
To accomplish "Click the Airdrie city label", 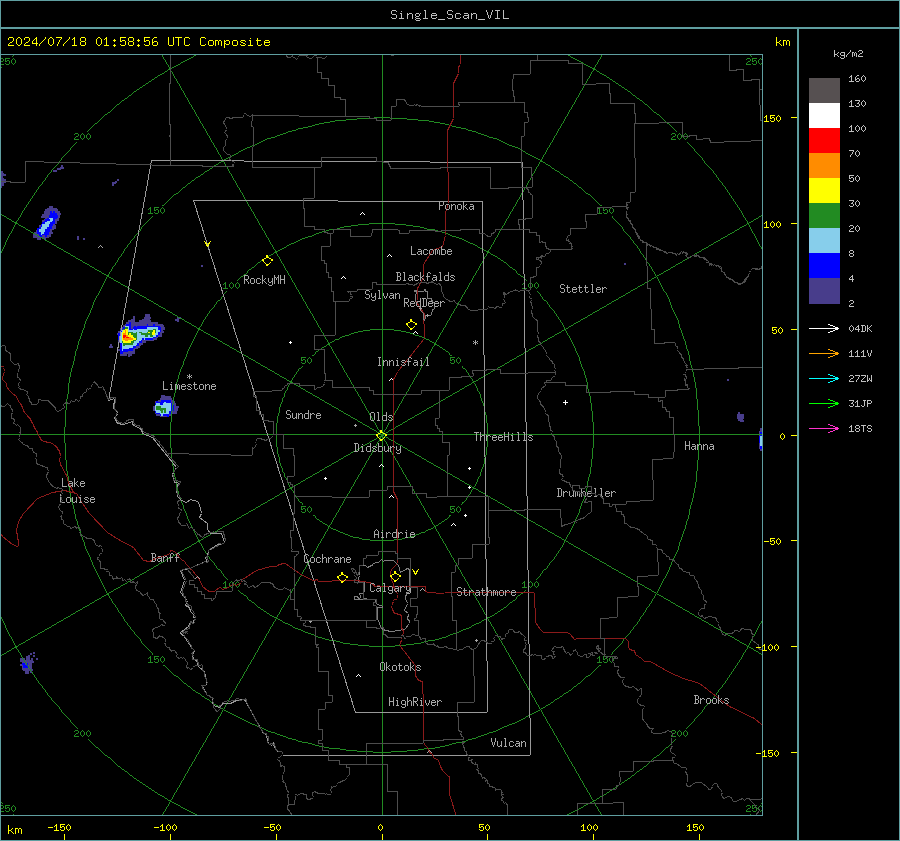I will pyautogui.click(x=394, y=534).
